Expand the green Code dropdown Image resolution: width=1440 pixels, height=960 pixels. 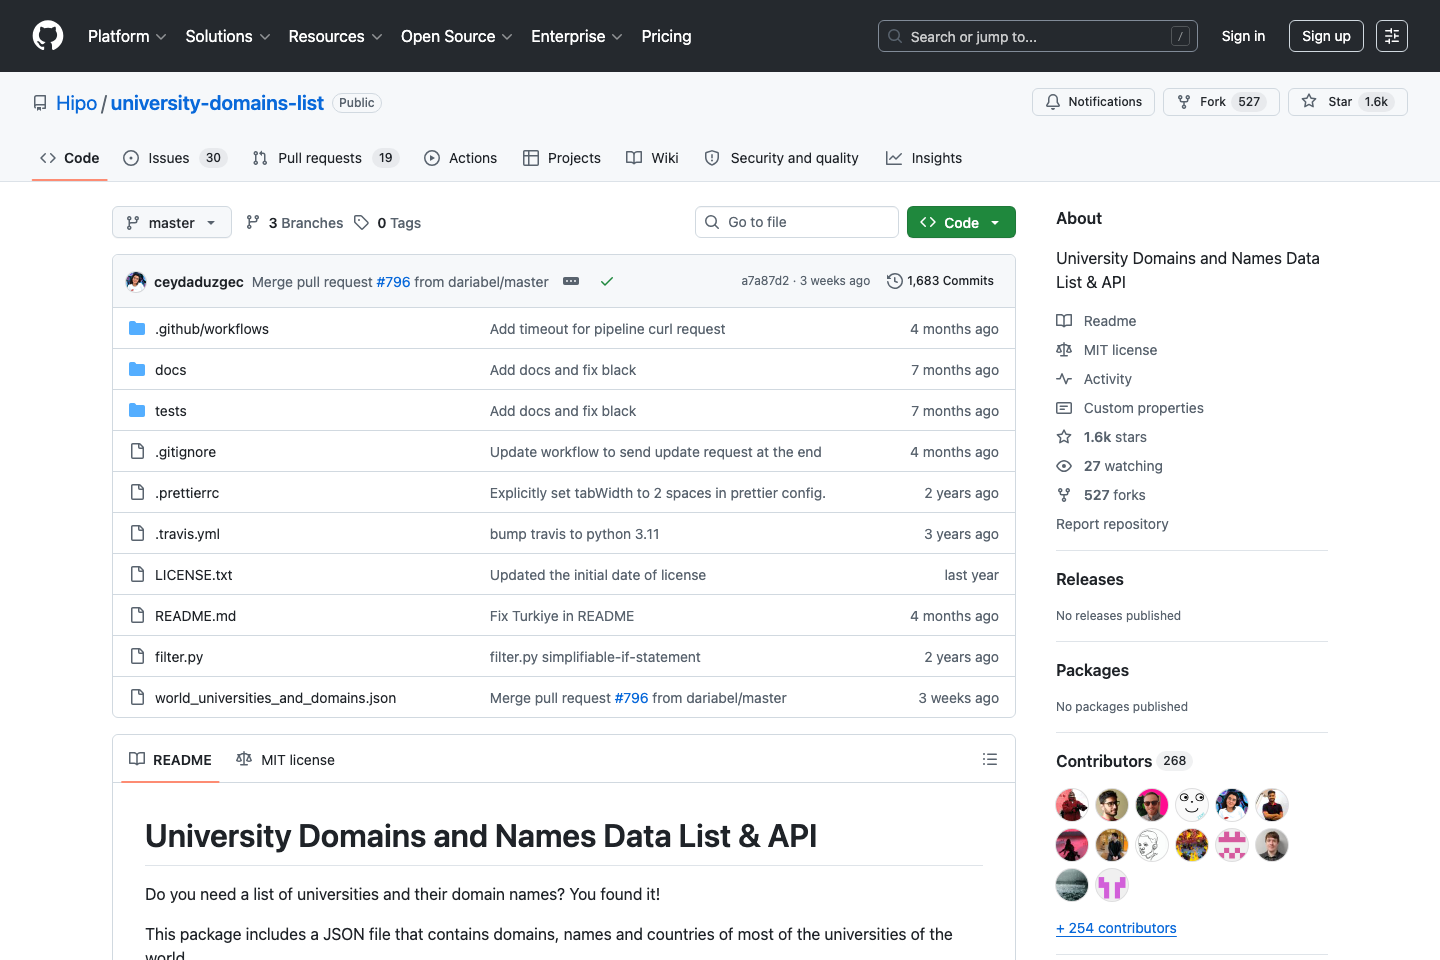point(961,221)
